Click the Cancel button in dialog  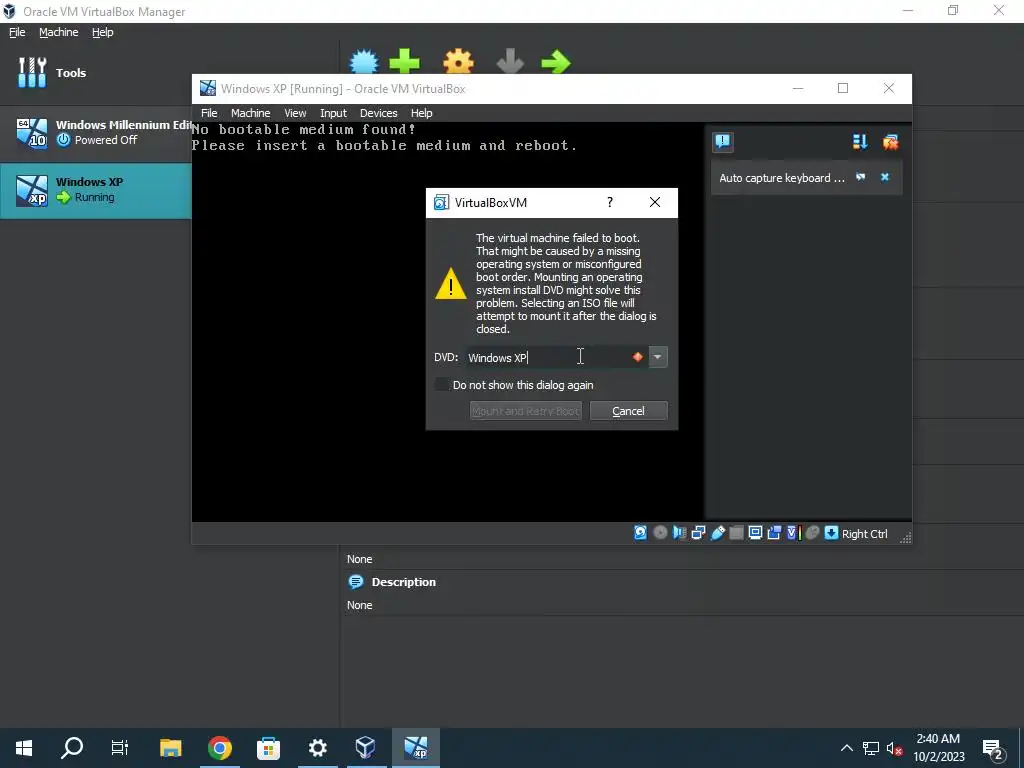[x=628, y=411]
